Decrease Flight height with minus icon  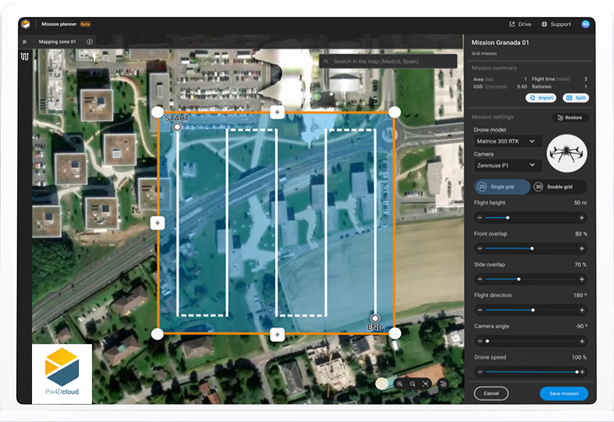[x=480, y=218]
